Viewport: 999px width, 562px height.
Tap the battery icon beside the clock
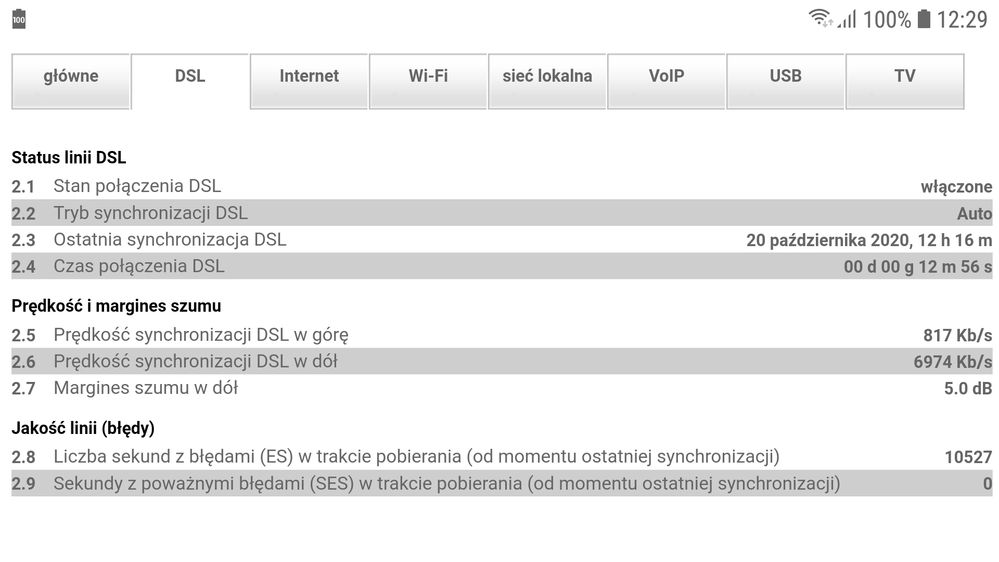(923, 19)
